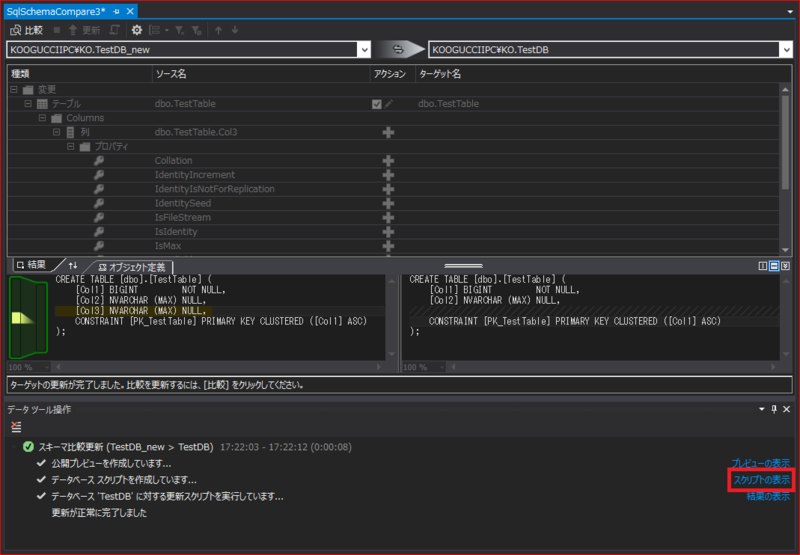The height and width of the screenshot is (555, 800).
Task: Click the plus icon in IsIdentity row
Action: tap(388, 232)
